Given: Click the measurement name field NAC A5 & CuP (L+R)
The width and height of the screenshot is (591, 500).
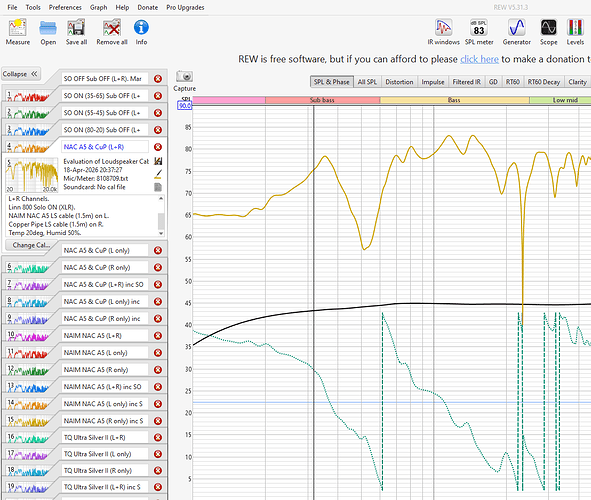Looking at the screenshot, I should click(x=105, y=147).
